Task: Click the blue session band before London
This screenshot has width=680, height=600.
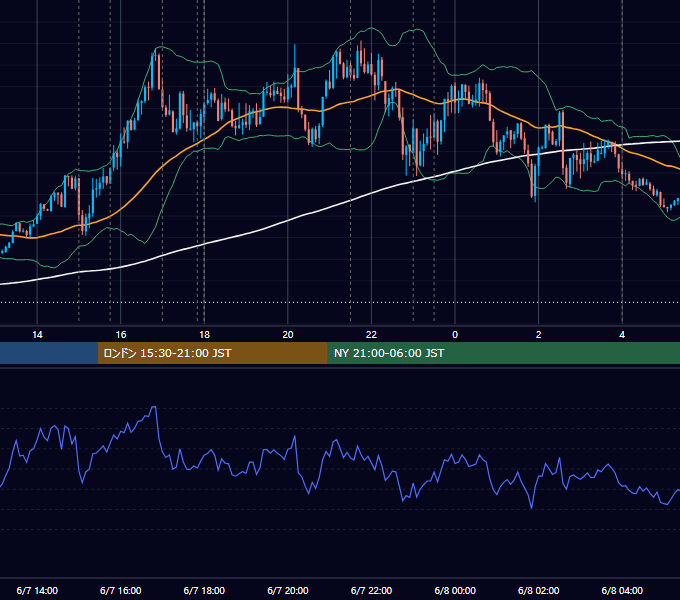Action: [49, 353]
